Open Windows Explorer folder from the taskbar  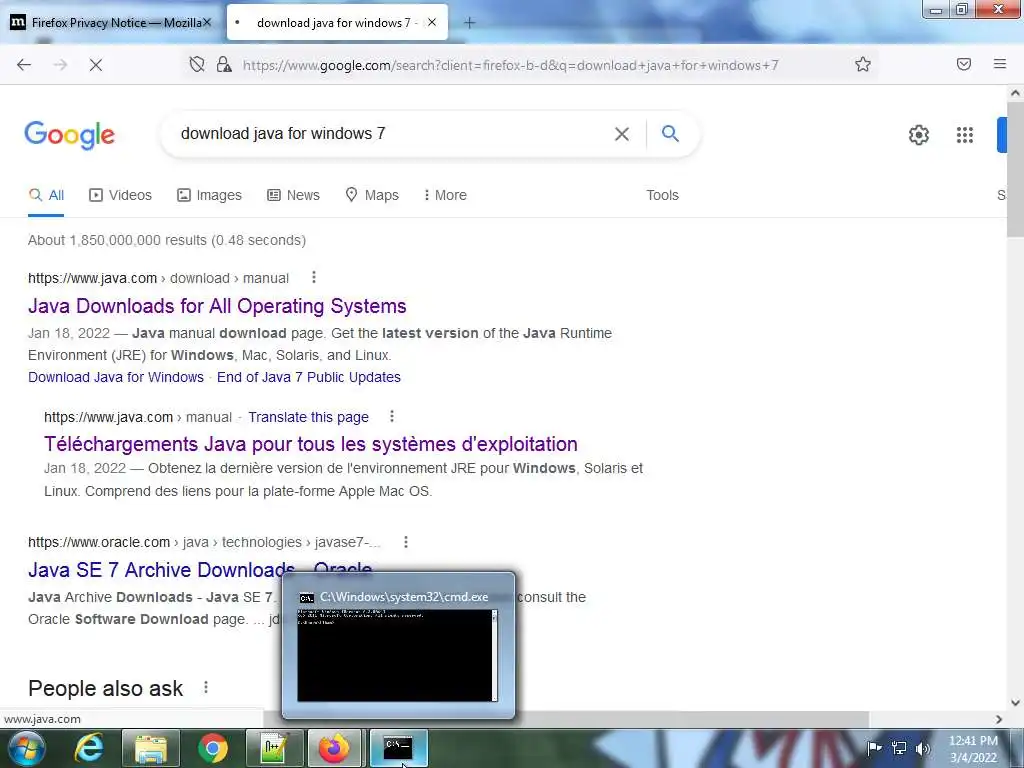151,748
